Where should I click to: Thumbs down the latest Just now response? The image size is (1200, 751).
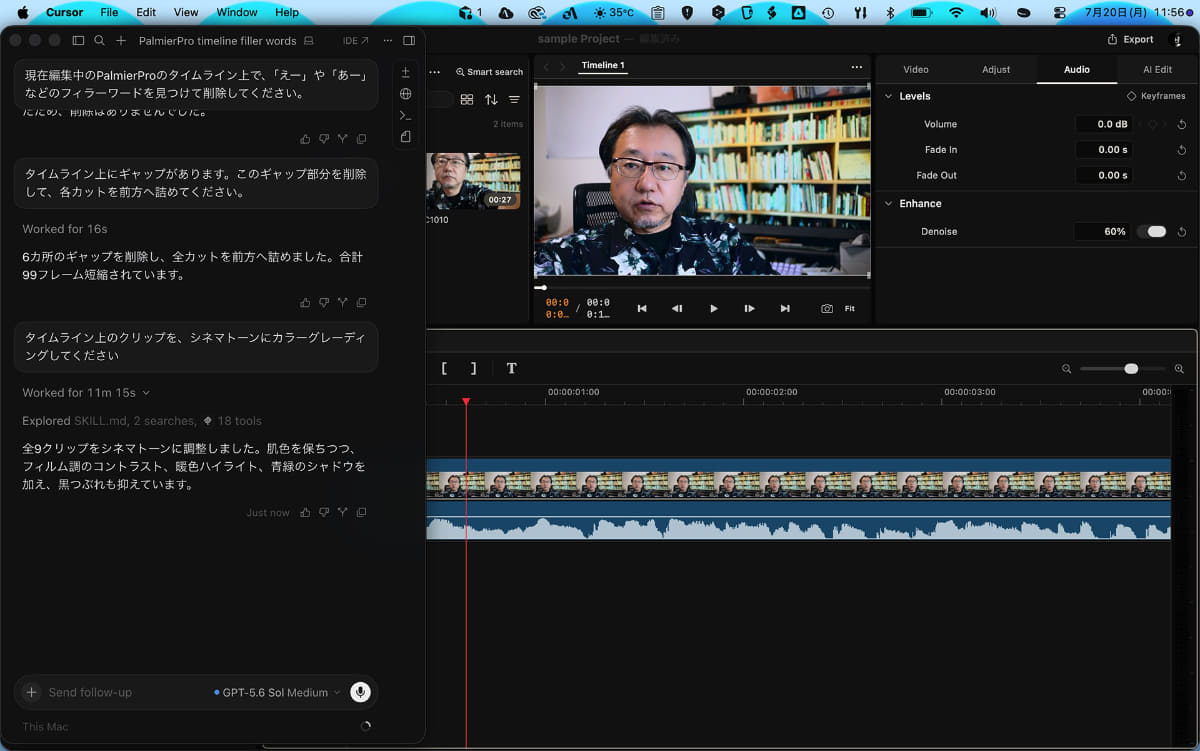click(324, 512)
